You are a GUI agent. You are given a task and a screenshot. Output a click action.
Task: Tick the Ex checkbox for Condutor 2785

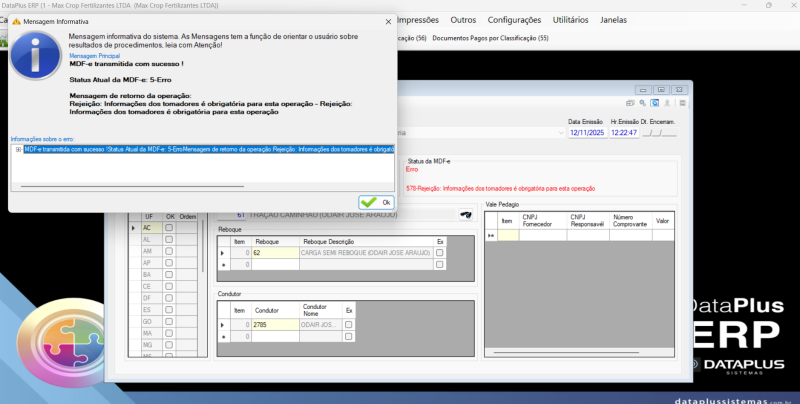coord(348,324)
